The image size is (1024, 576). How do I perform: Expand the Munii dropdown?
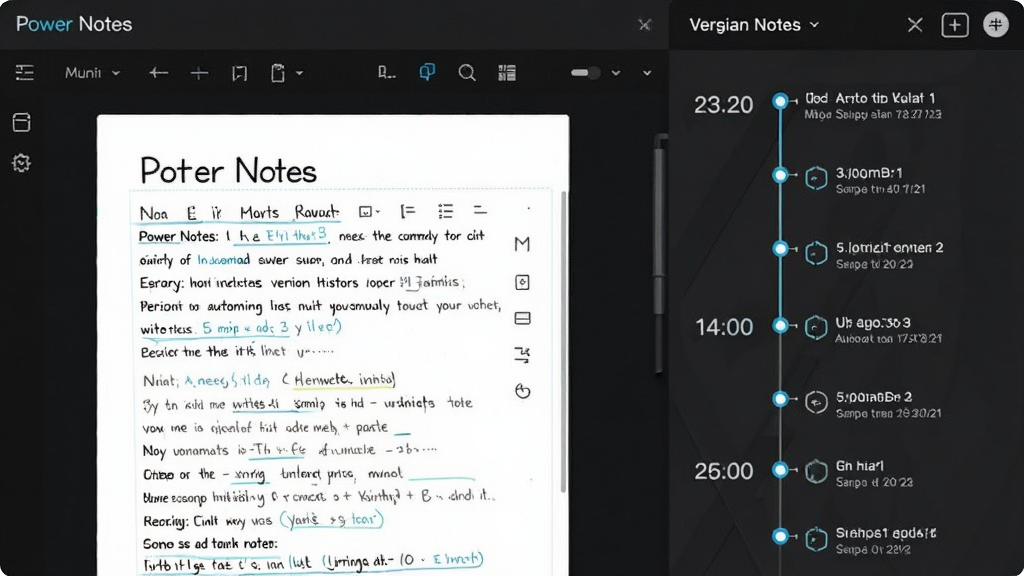(92, 72)
